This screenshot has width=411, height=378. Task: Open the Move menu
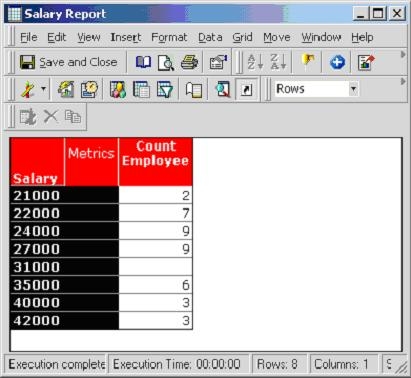point(277,37)
